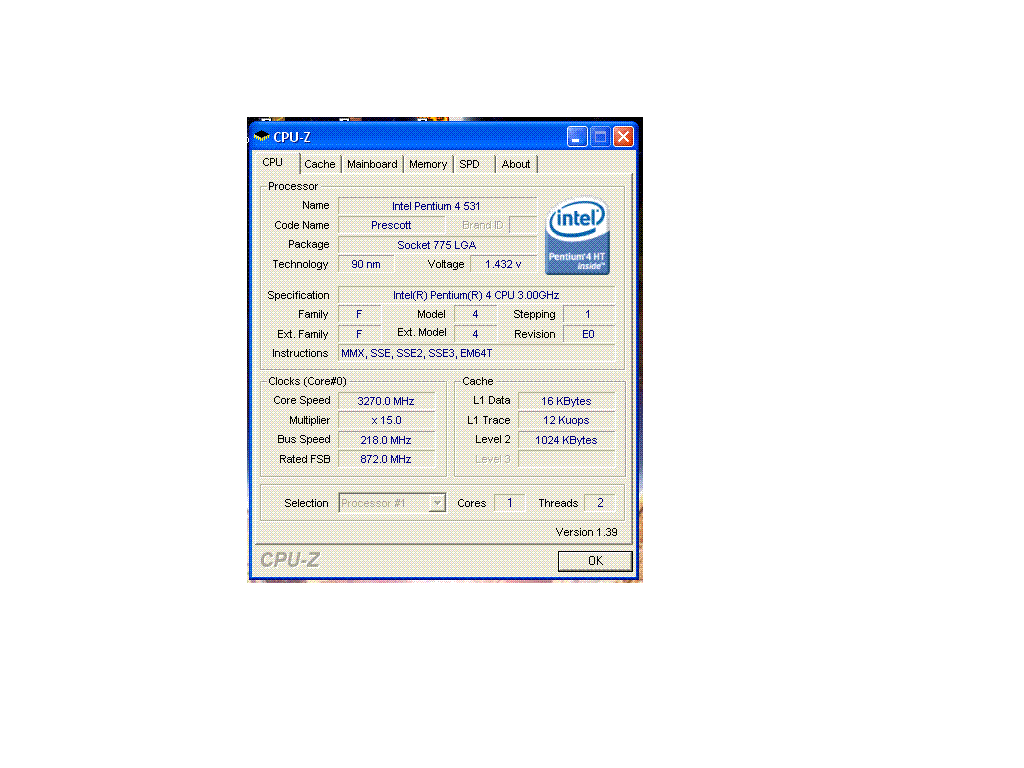Click the Voltage value 1.432 v
This screenshot has width=1024, height=768.
[x=503, y=264]
